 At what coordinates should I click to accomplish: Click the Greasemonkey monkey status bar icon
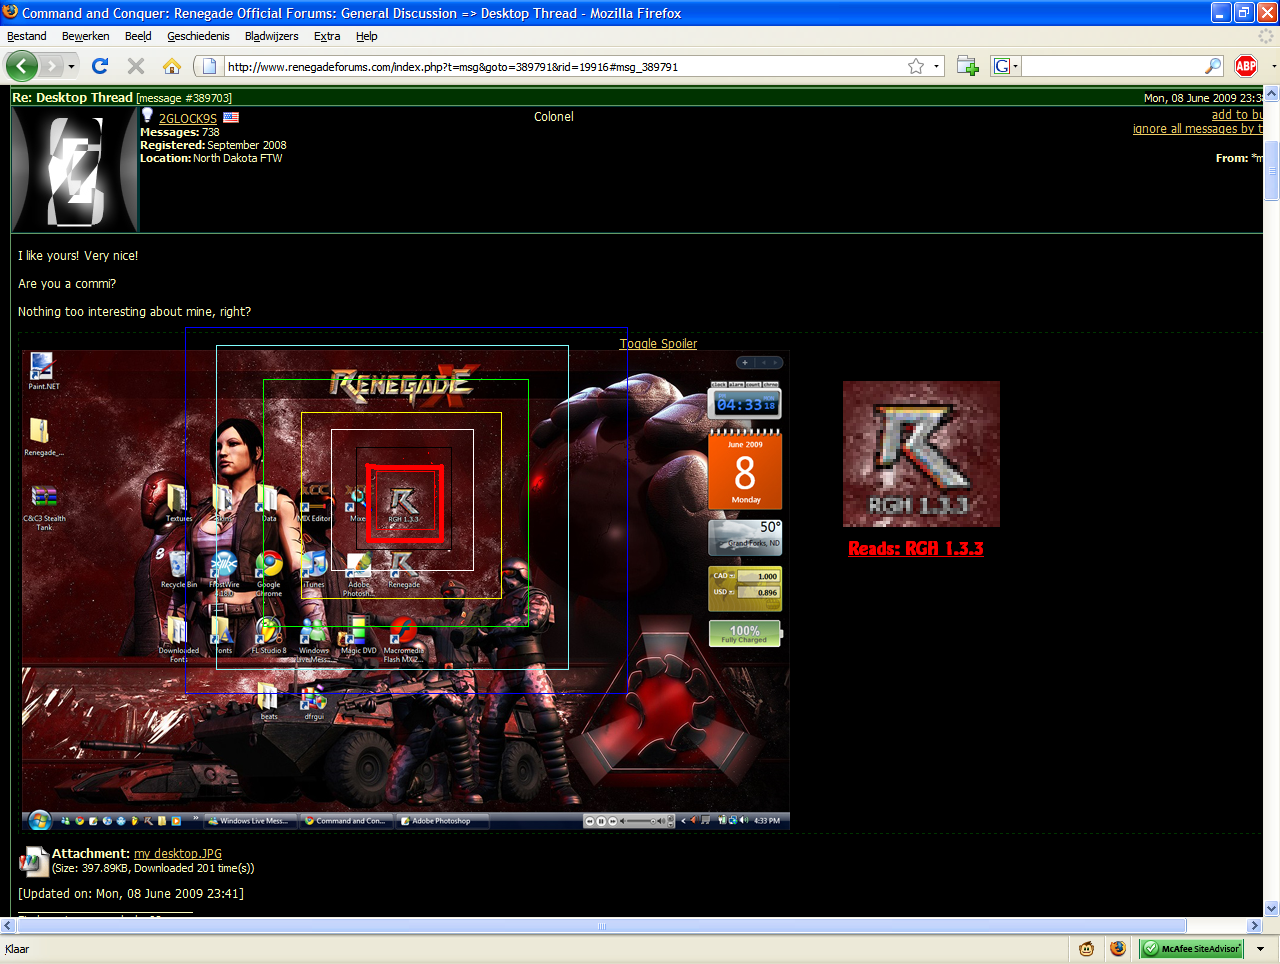tap(1086, 948)
